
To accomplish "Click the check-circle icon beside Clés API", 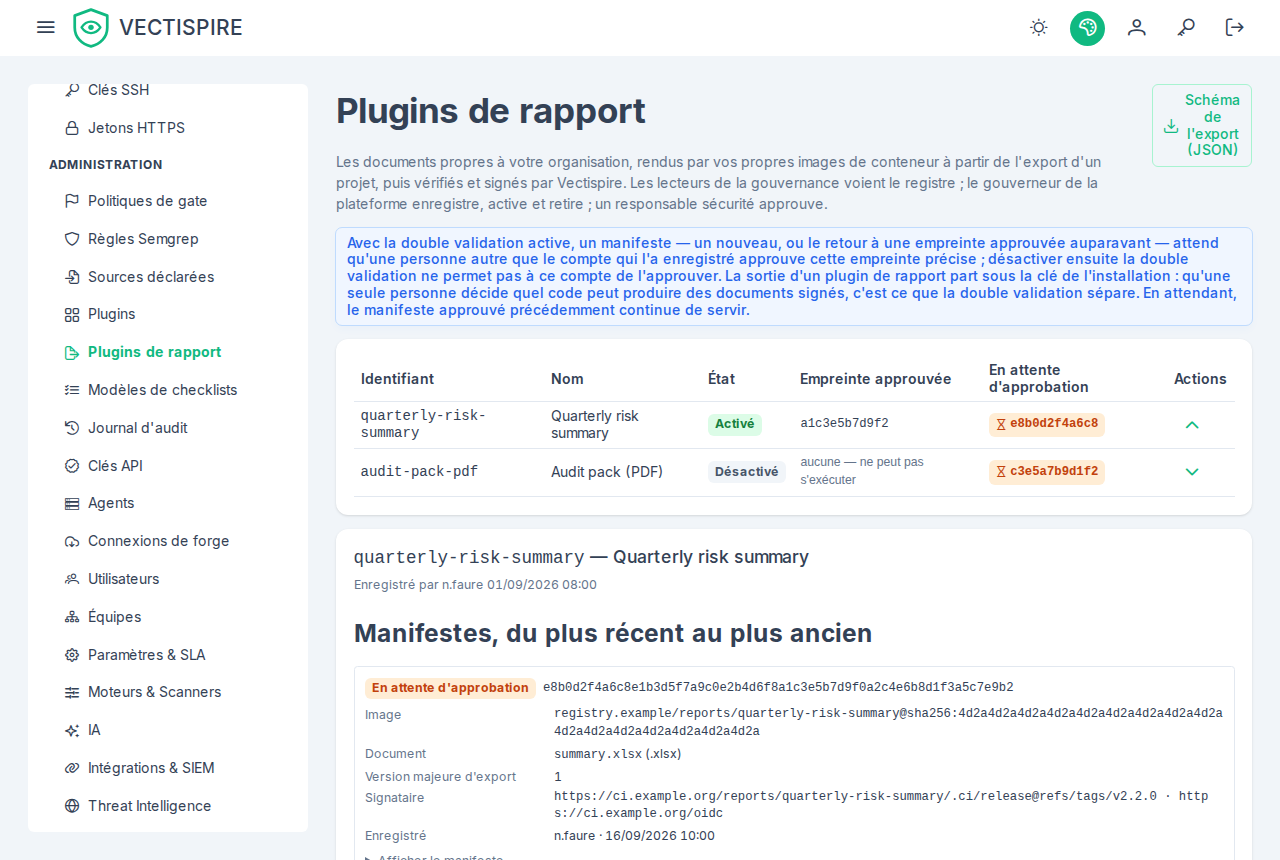I will pyautogui.click(x=72, y=466).
